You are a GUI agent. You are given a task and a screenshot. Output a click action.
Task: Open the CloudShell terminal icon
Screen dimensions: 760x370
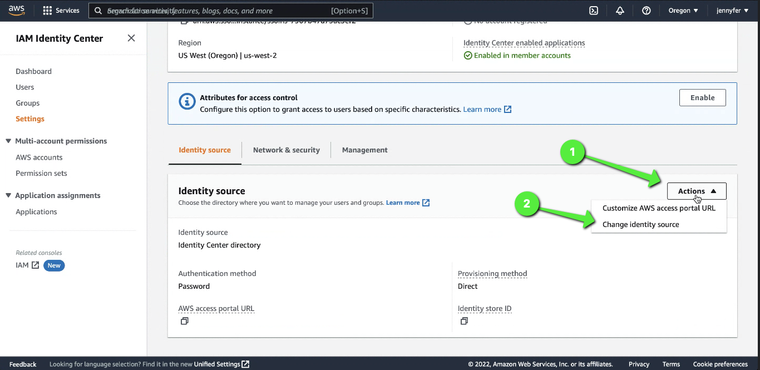(x=593, y=11)
